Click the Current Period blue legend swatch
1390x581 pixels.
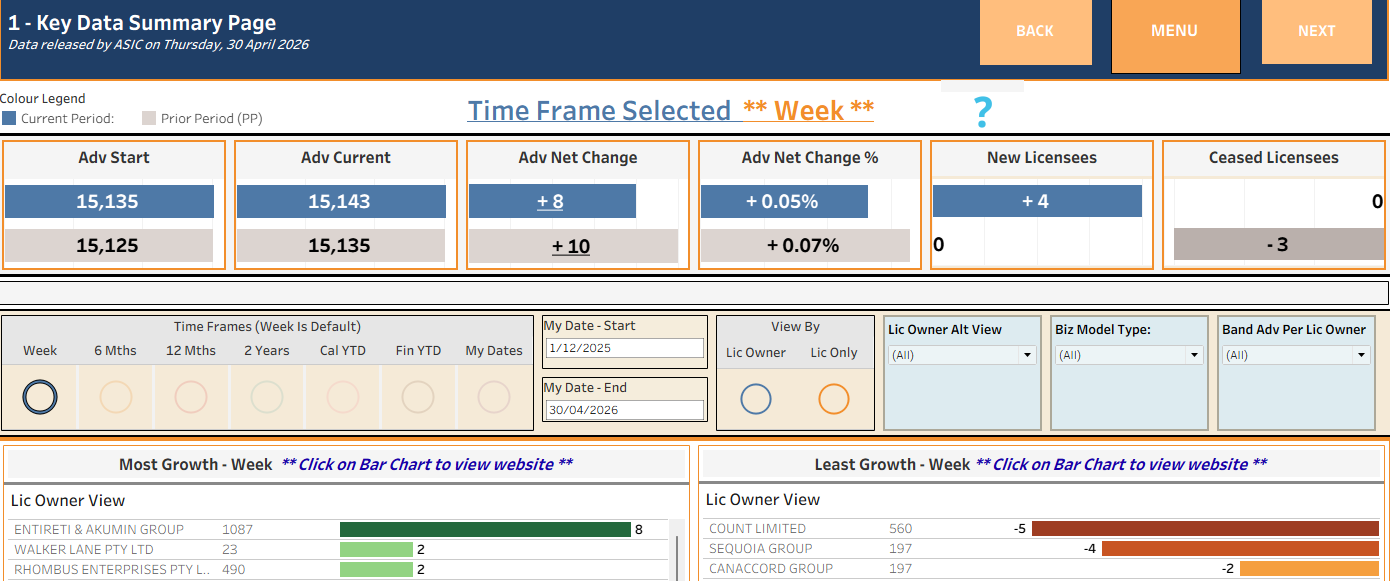[x=9, y=118]
